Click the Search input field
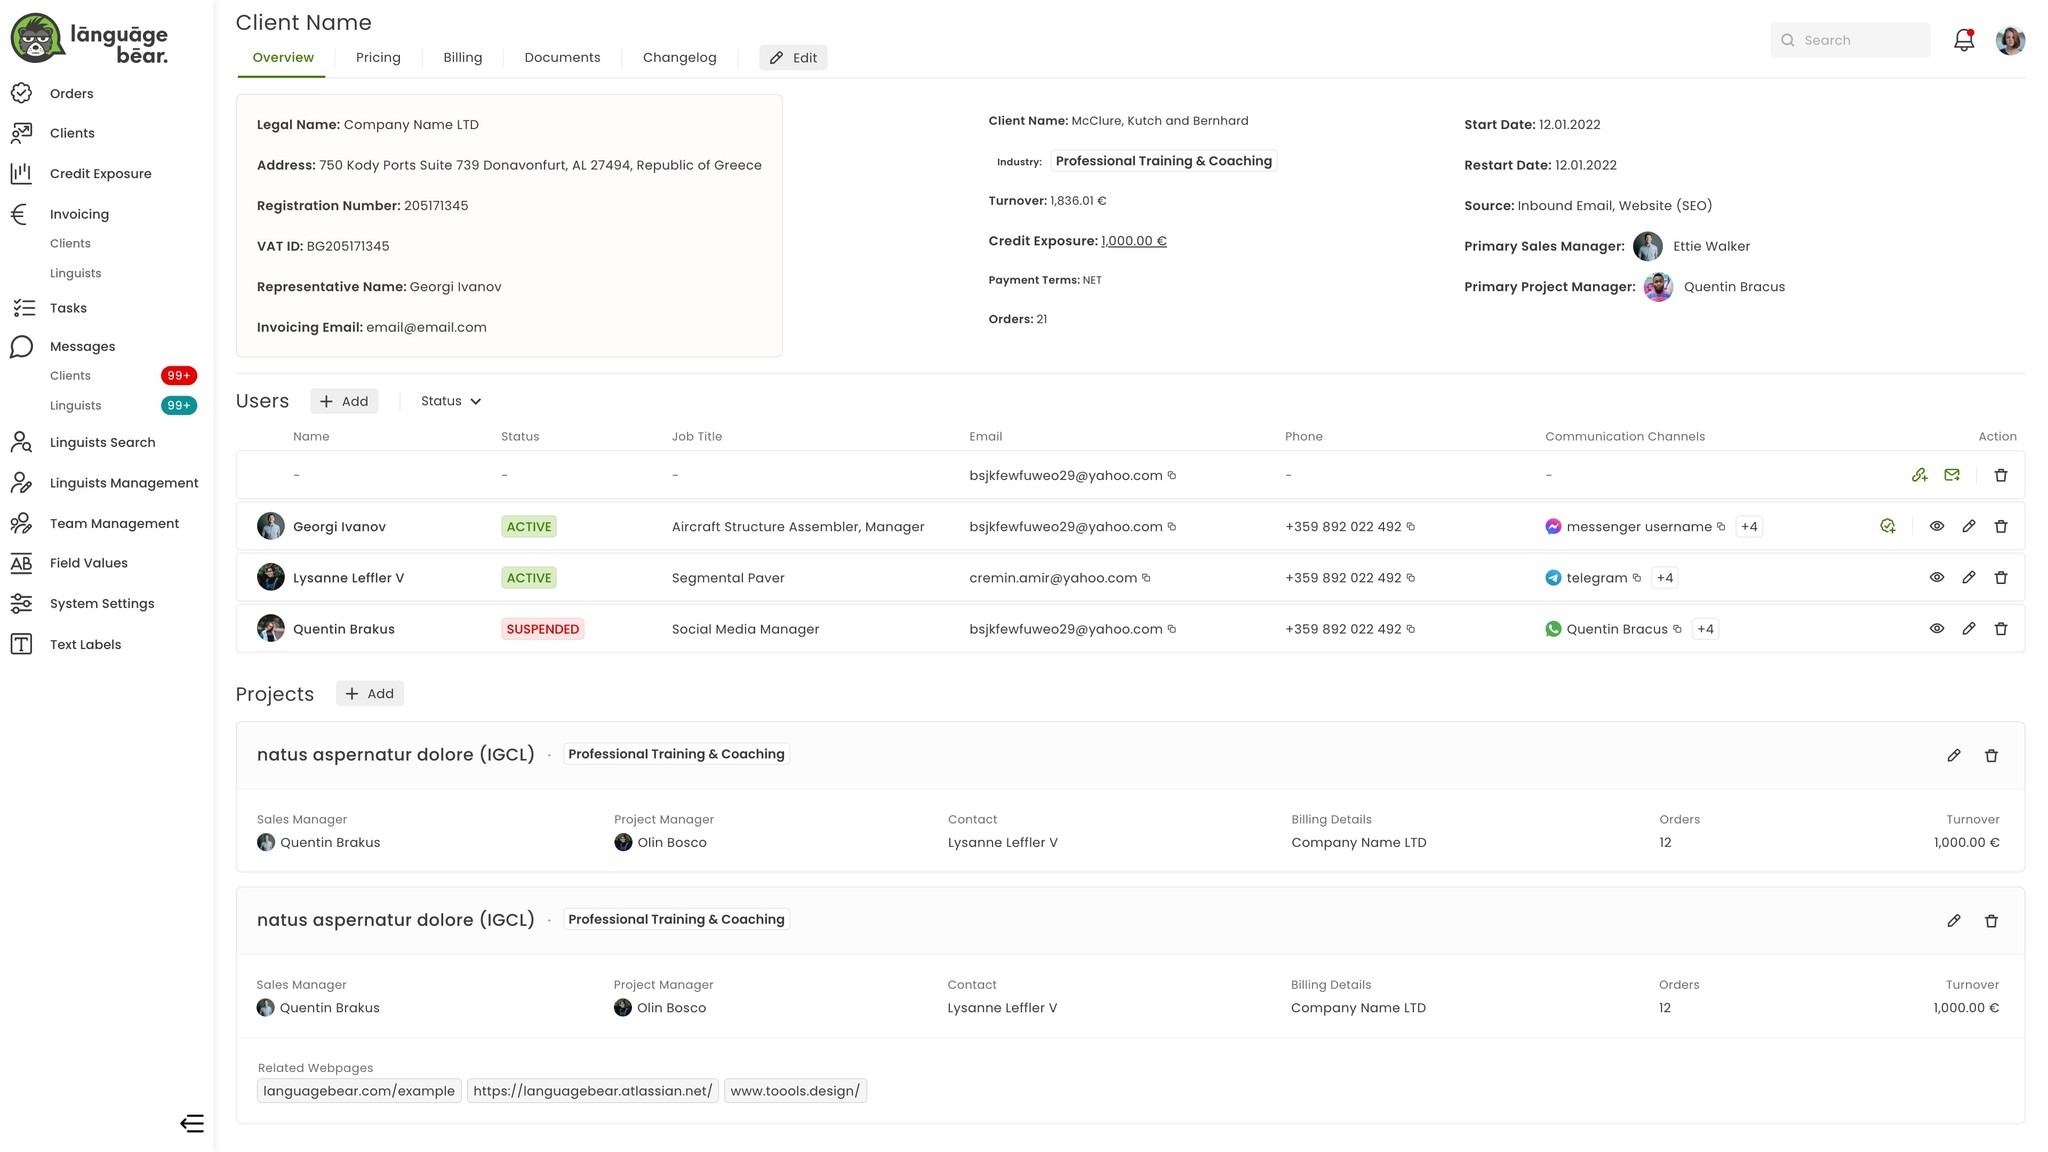This screenshot has height=1152, width=2048. (x=1850, y=40)
